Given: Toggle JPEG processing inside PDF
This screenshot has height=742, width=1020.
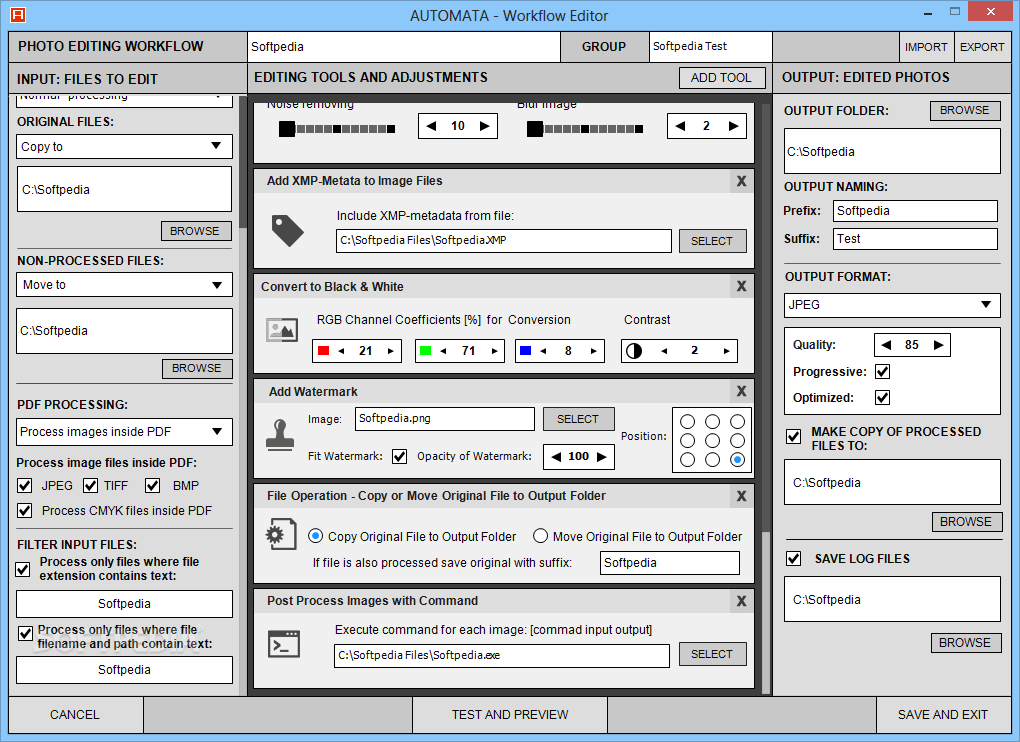Looking at the screenshot, I should coord(25,486).
